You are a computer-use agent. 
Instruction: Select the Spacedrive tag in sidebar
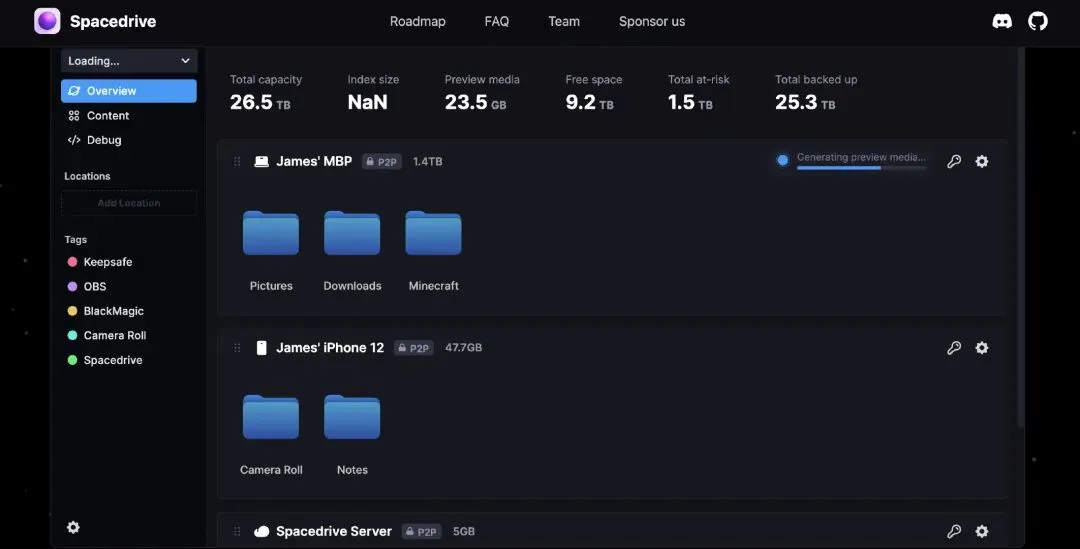point(105,360)
